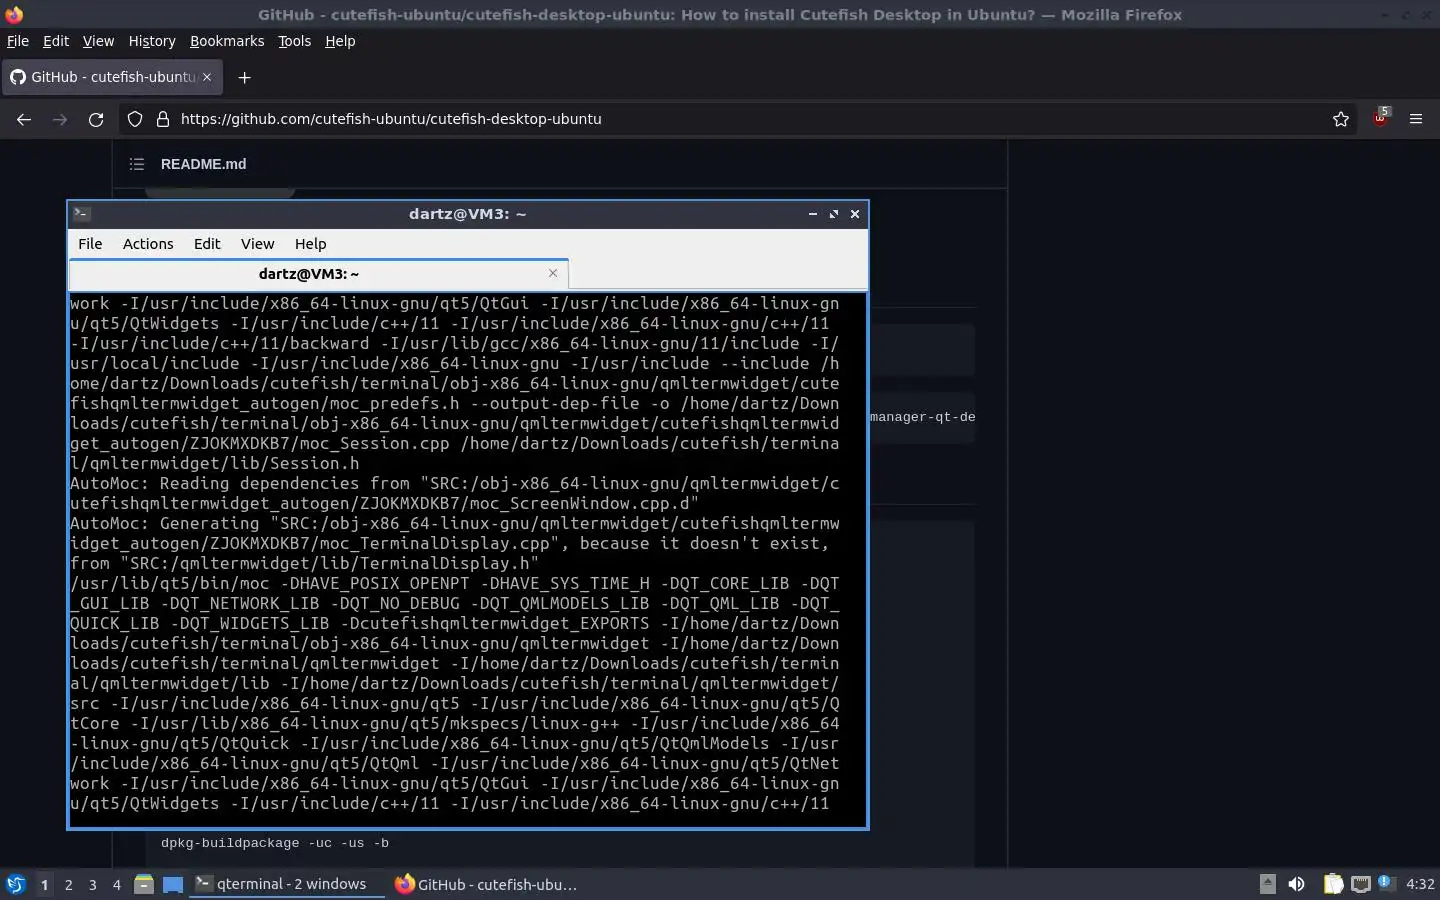Open the qterminal Edit menu
This screenshot has width=1440, height=900.
(207, 244)
